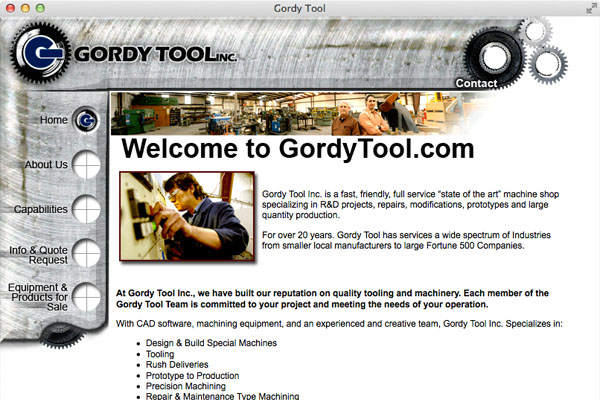Click the crosshair circle next to About Us
The height and width of the screenshot is (400, 600).
tap(86, 165)
